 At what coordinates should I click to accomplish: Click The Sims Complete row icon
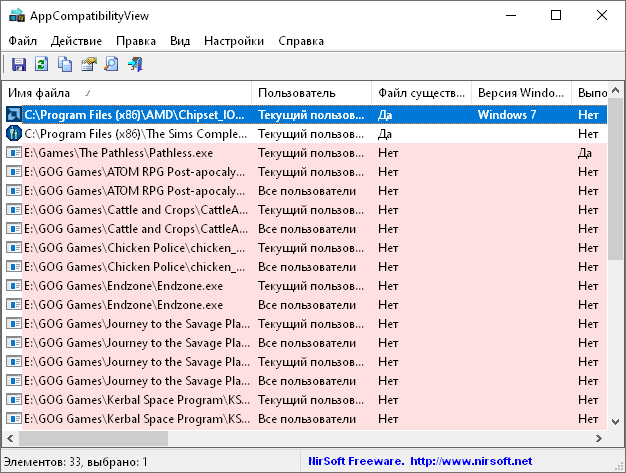14,133
